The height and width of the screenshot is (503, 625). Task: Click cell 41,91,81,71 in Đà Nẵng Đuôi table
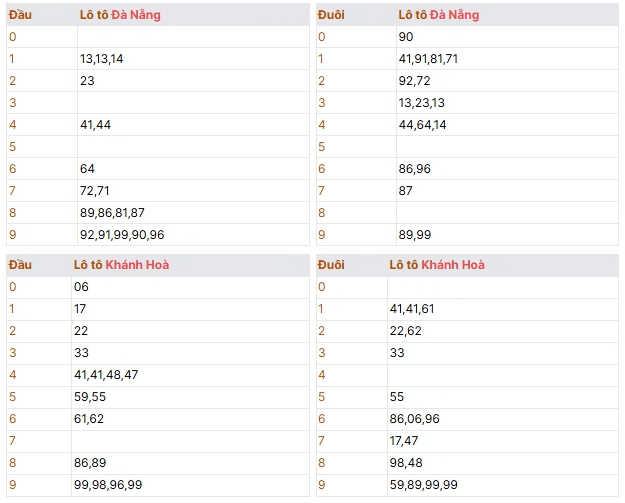coord(507,59)
